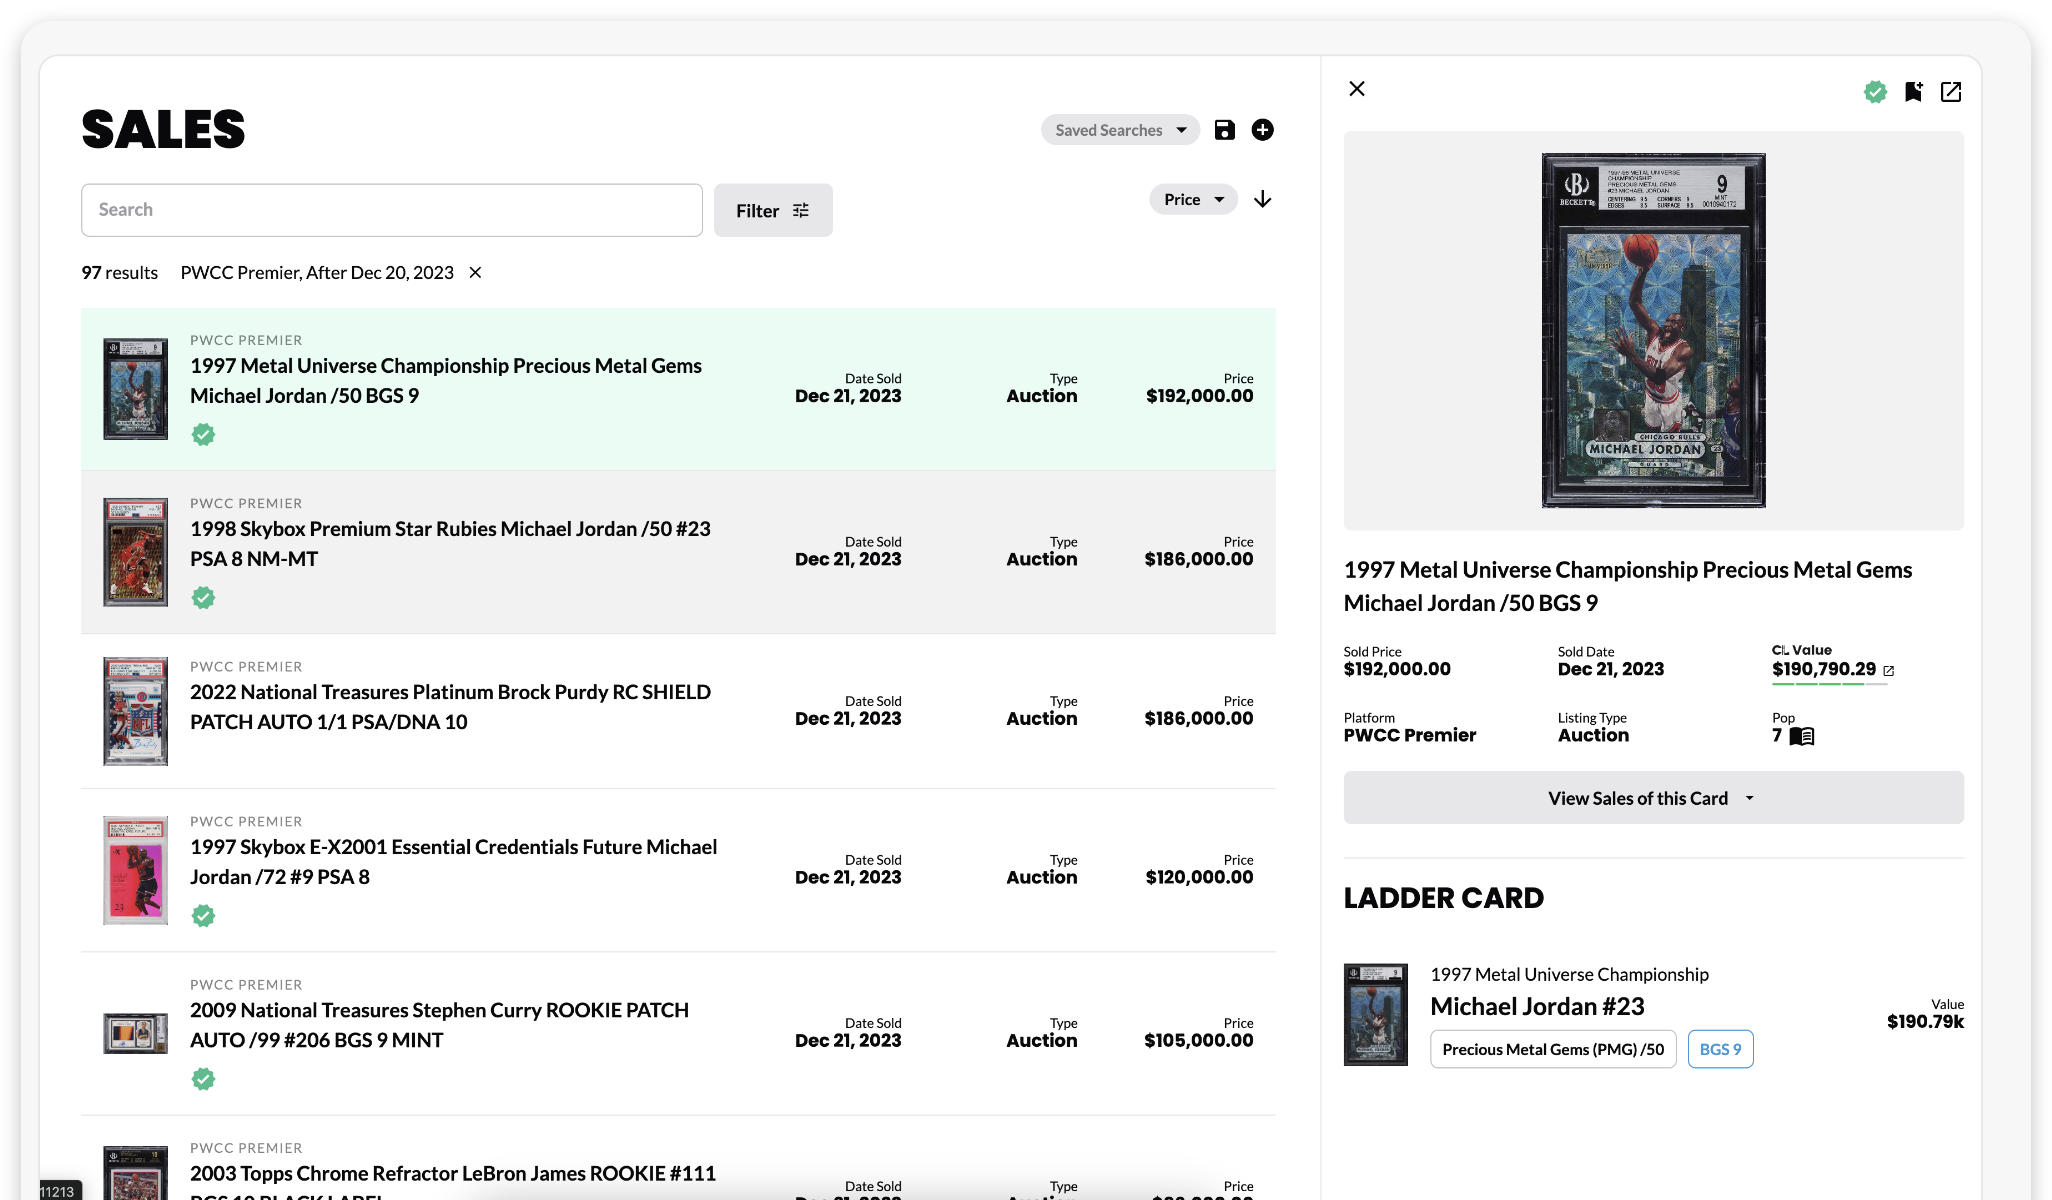Open CL Value external link icon

[x=1889, y=671]
